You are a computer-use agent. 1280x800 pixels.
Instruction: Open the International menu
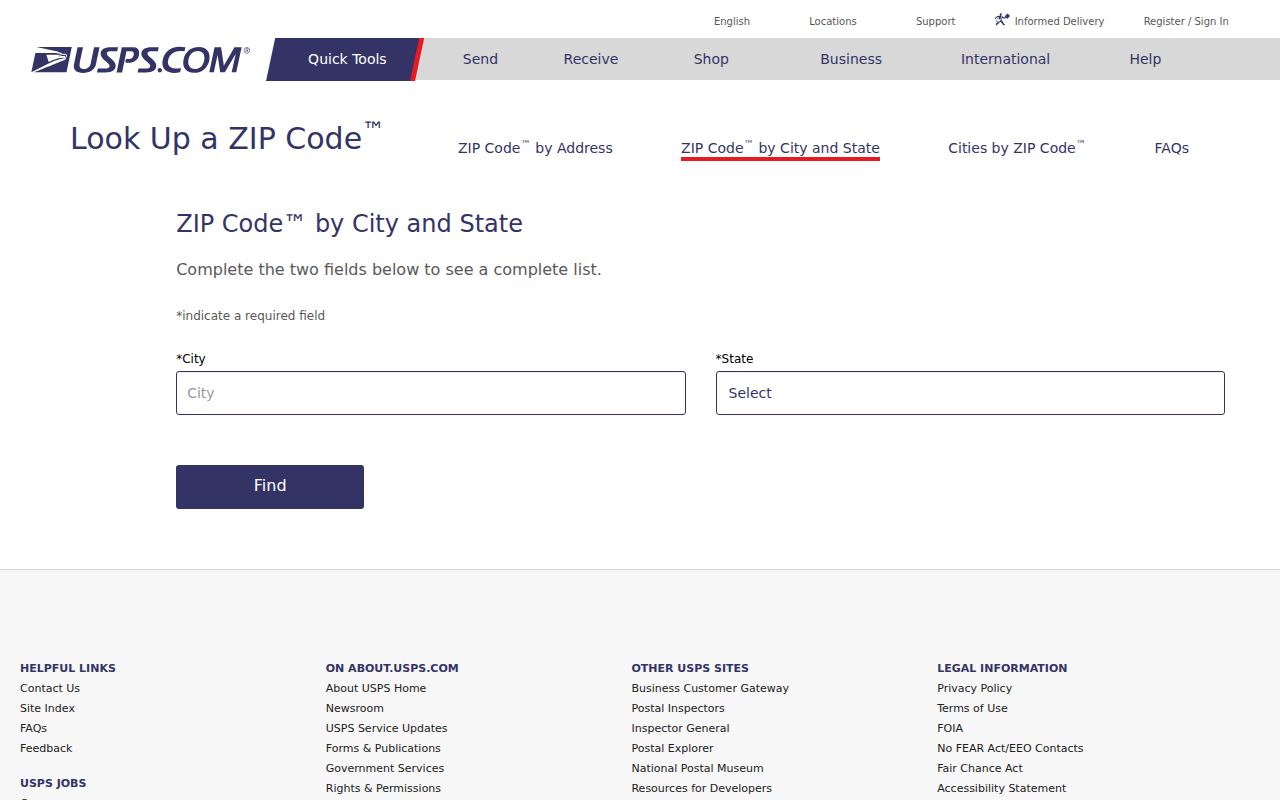coord(1005,59)
